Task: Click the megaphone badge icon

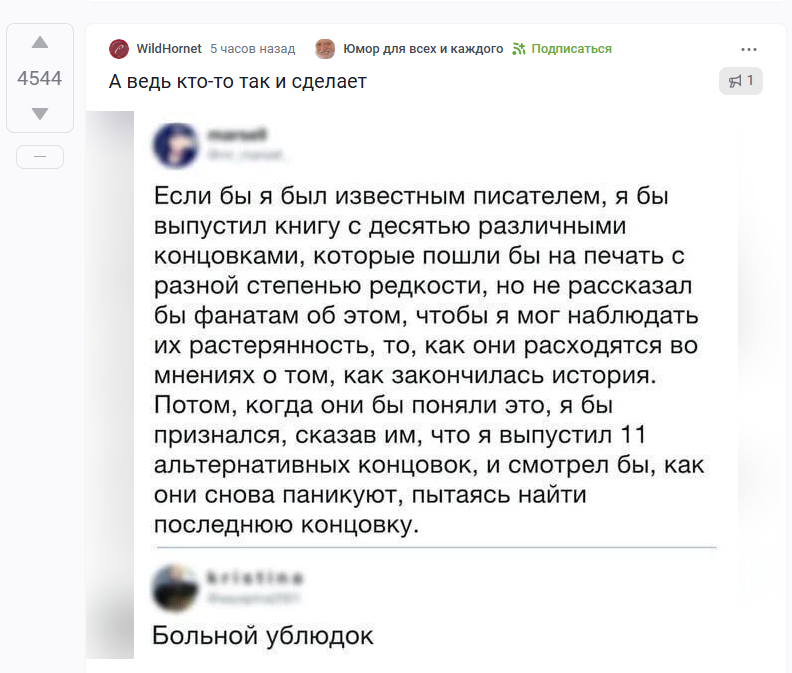Action: coord(735,81)
